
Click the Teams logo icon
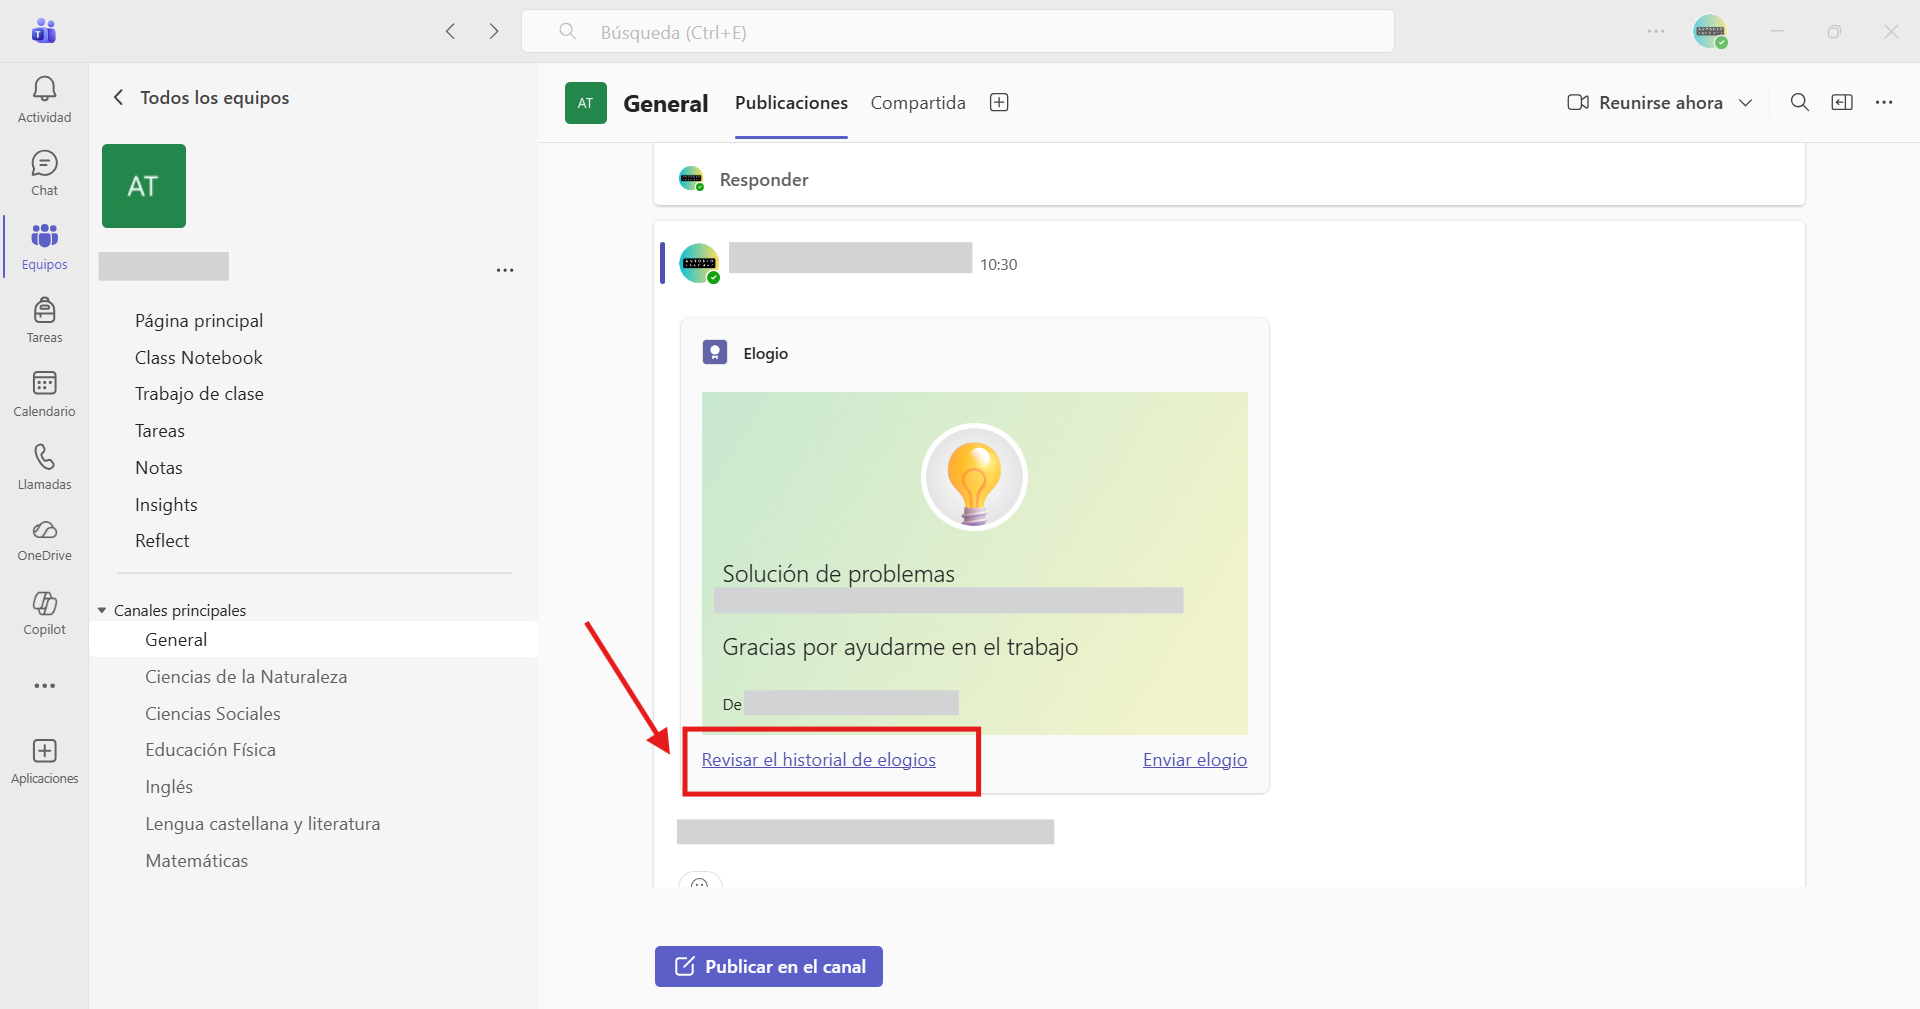[x=44, y=31]
